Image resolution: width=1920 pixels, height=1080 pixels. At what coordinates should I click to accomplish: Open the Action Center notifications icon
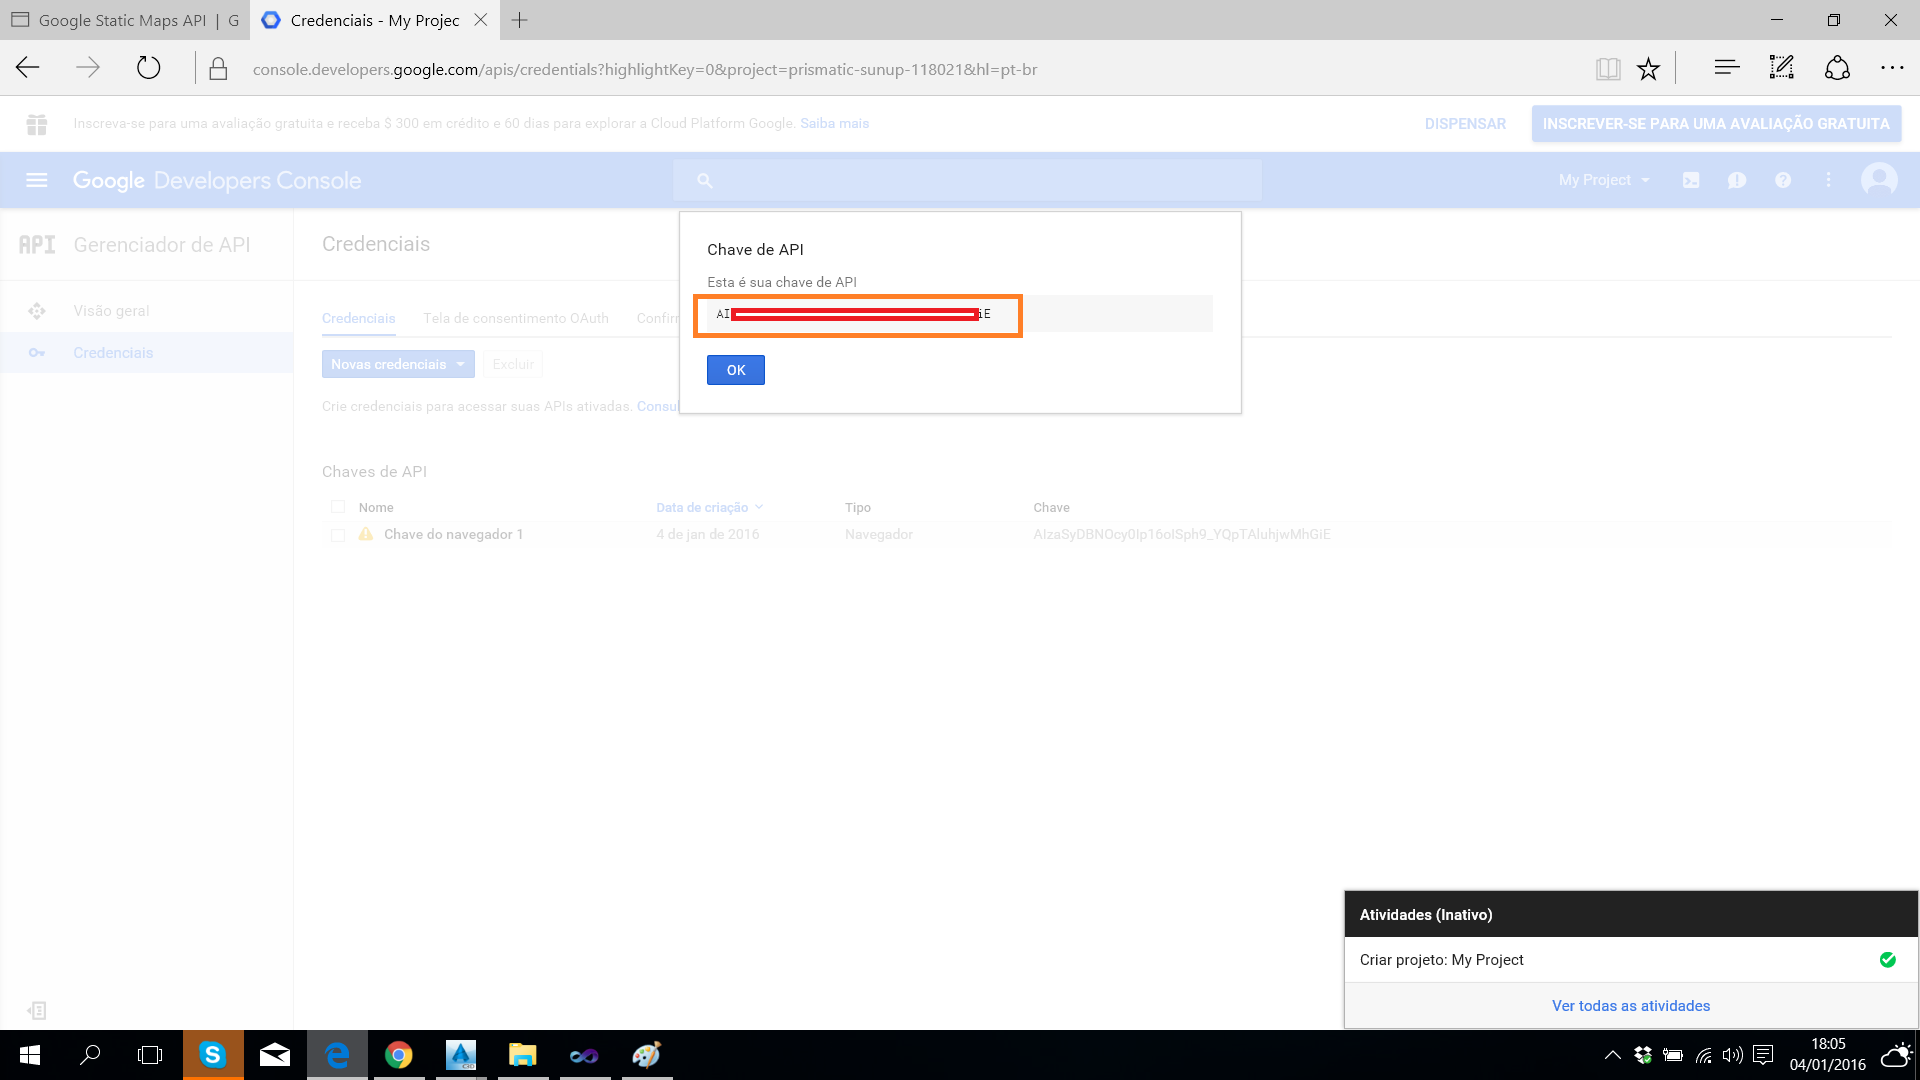1763,1055
